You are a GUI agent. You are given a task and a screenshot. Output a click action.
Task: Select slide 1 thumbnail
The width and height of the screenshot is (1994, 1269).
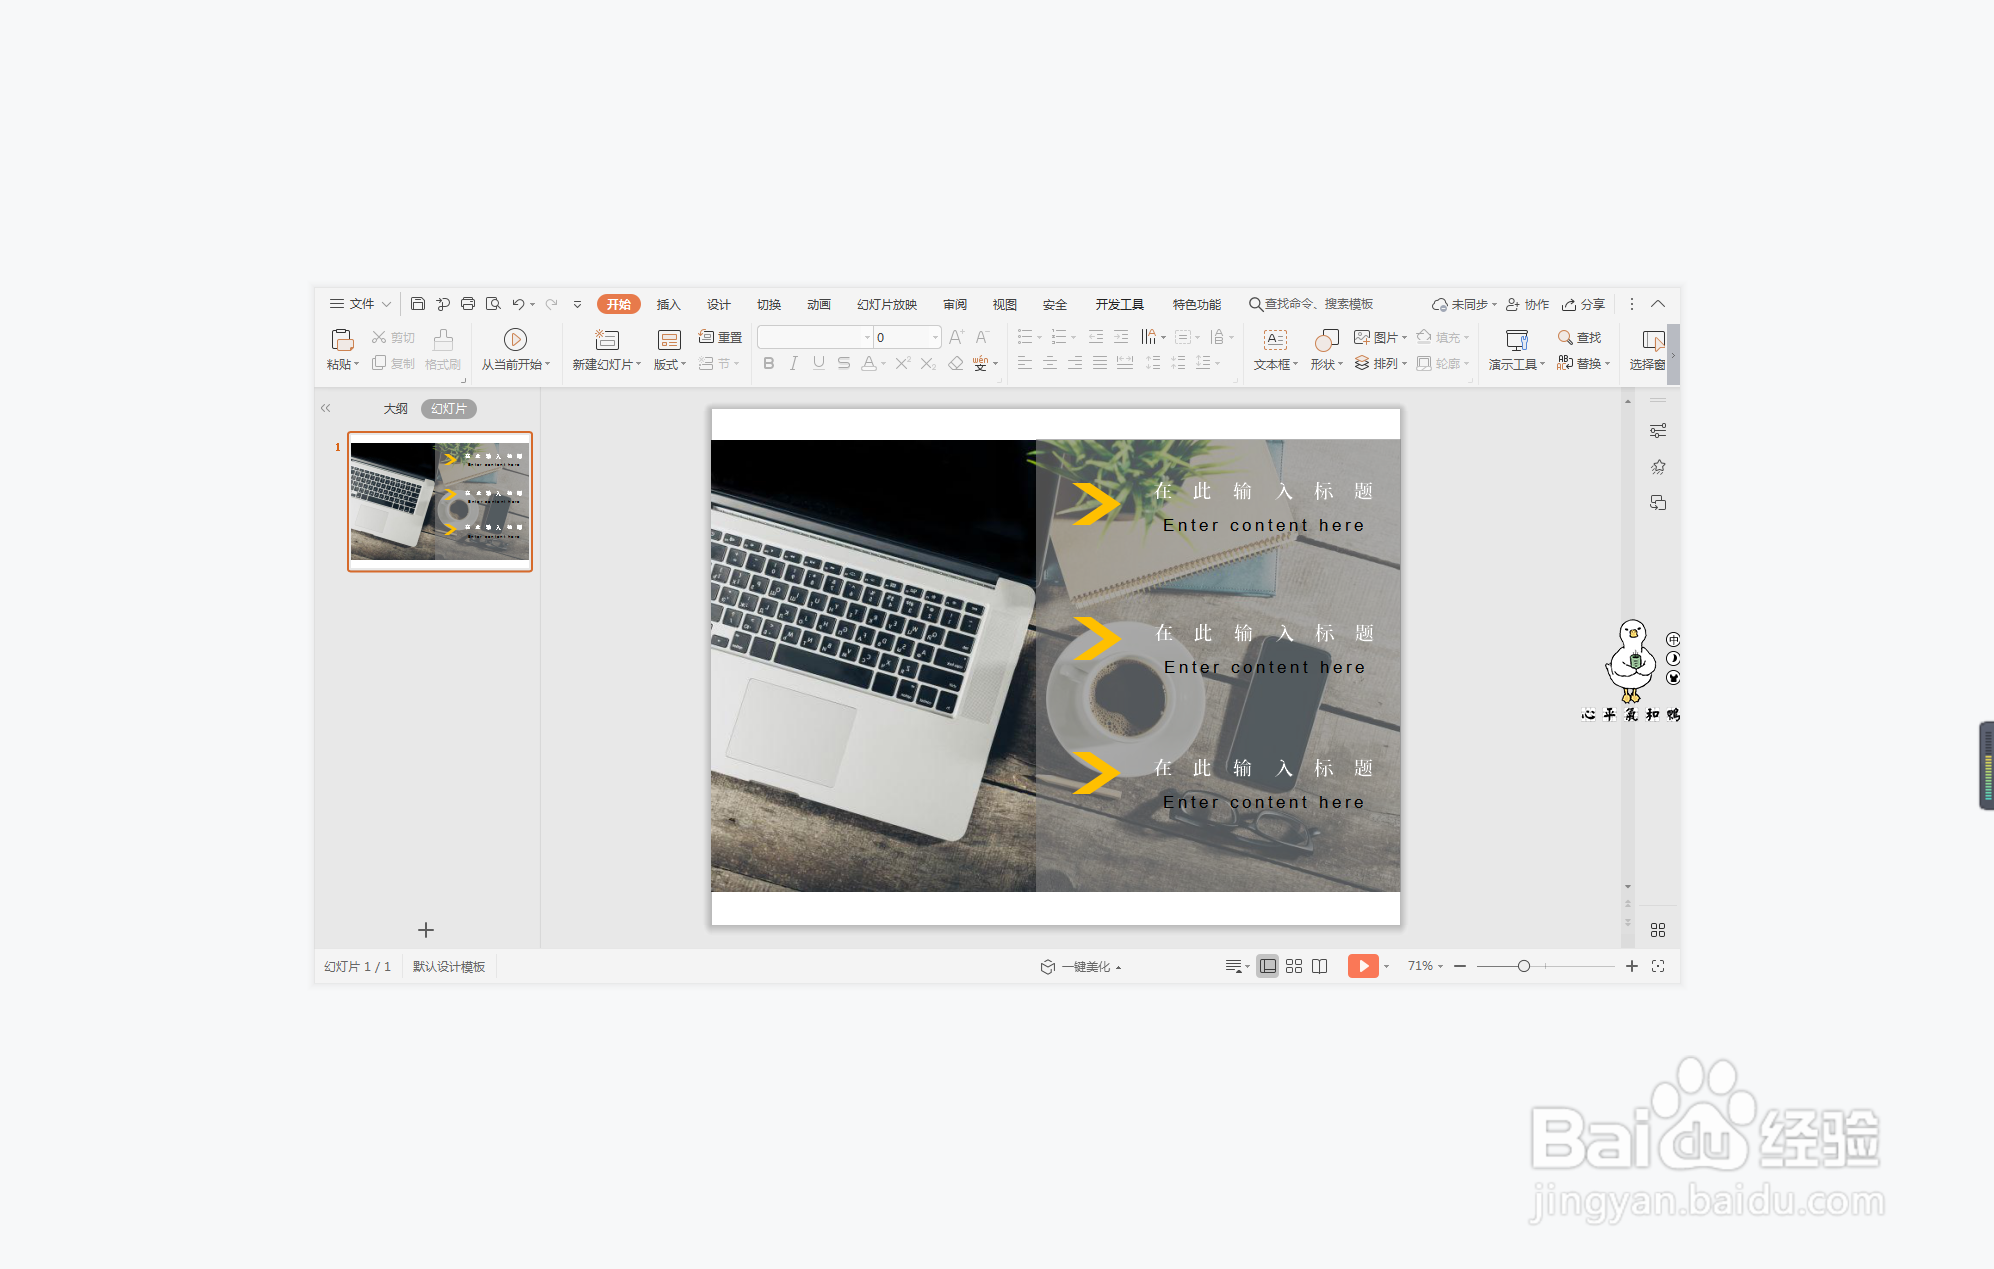pyautogui.click(x=440, y=501)
